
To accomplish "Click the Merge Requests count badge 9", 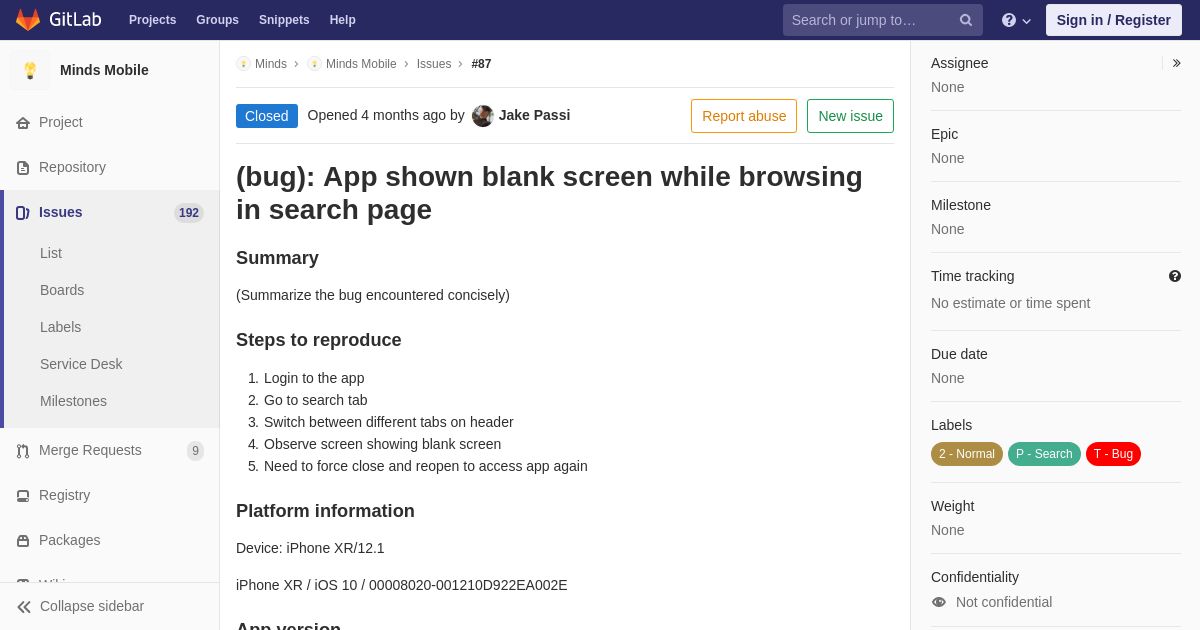I will [195, 451].
